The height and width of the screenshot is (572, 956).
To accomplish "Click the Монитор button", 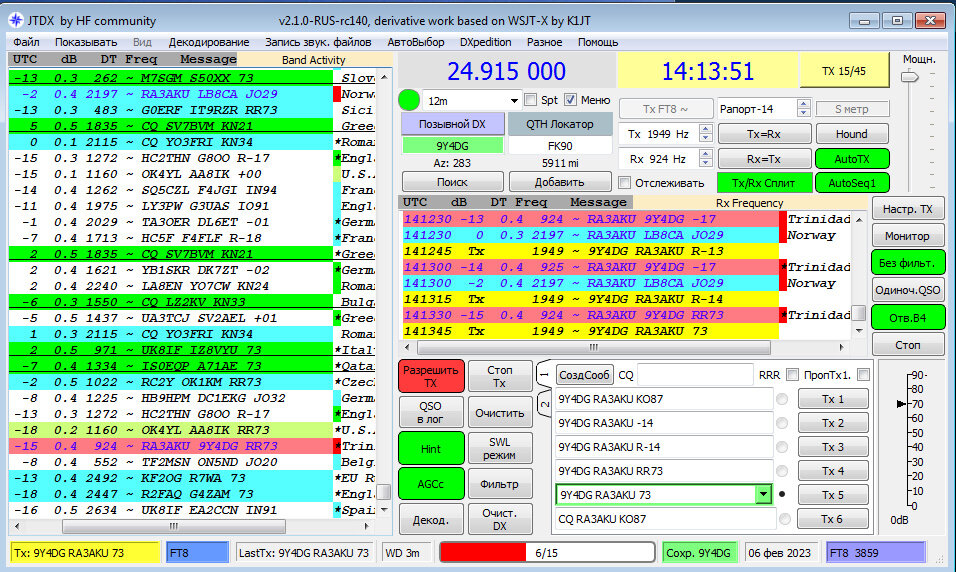I will (x=907, y=236).
